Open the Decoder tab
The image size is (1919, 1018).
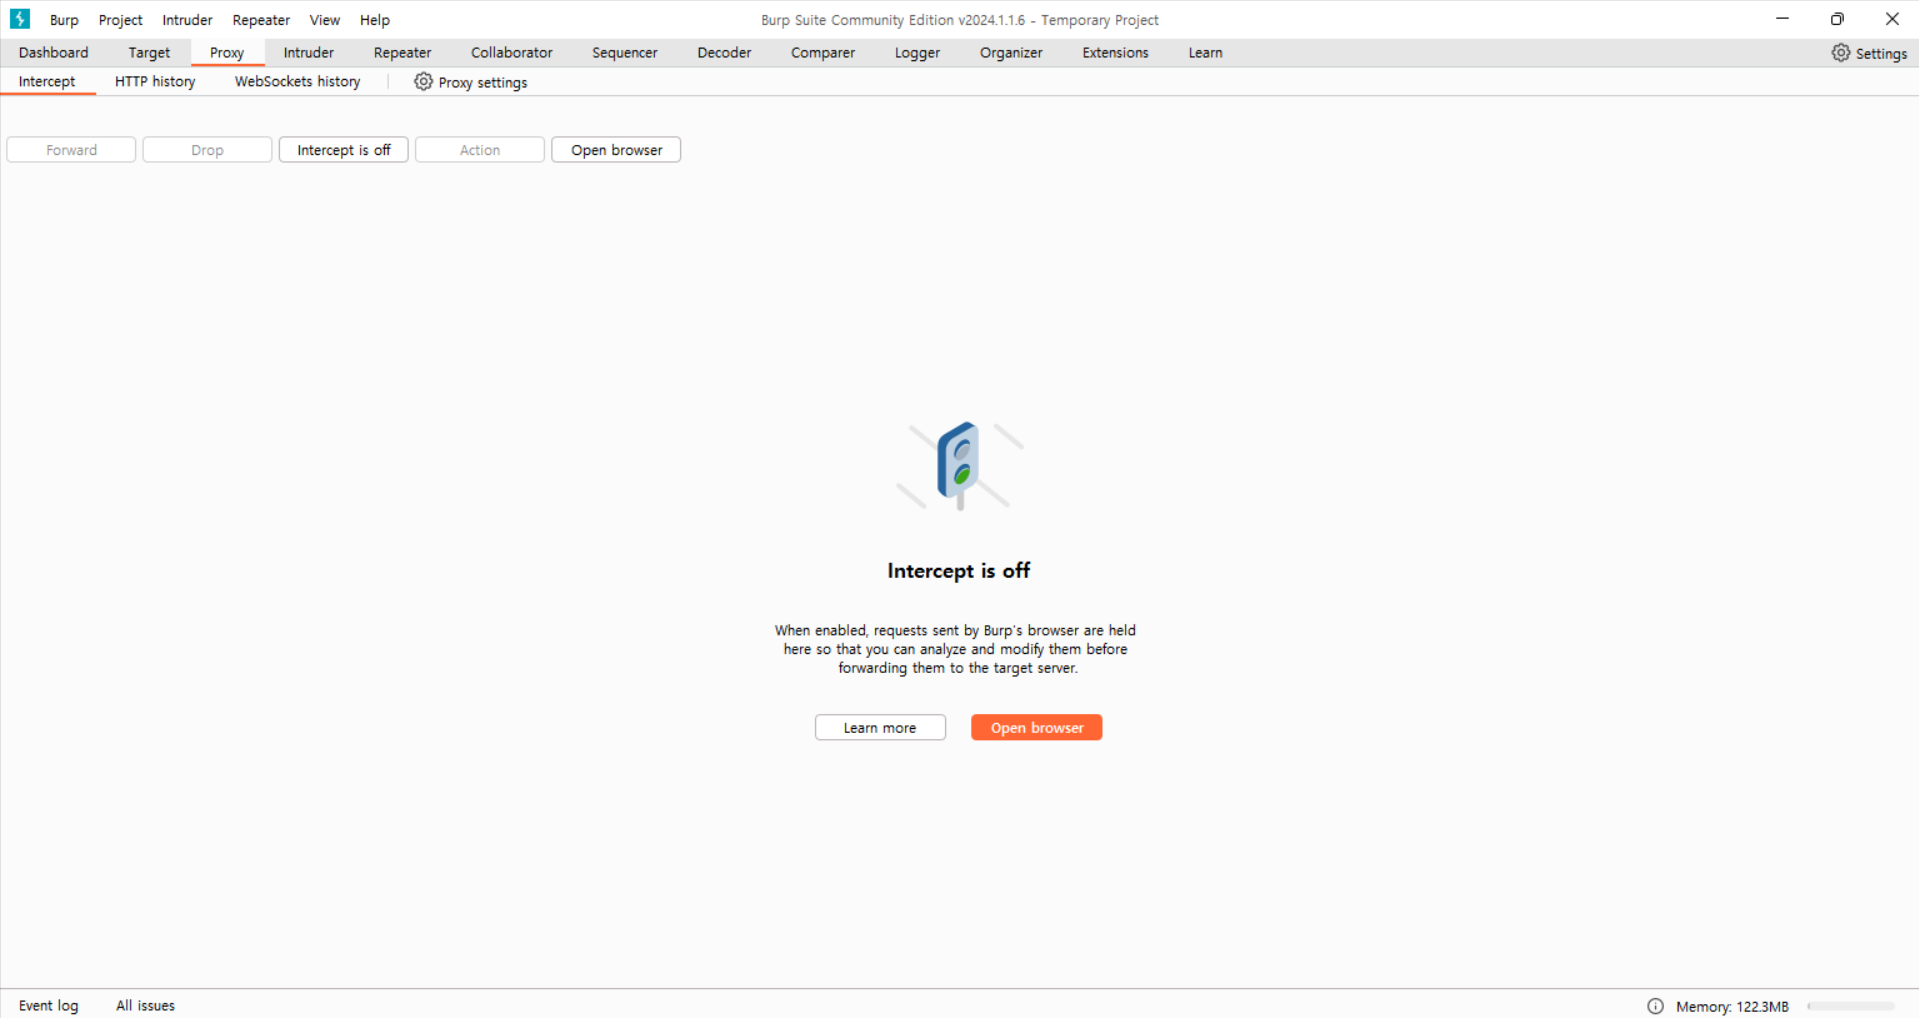724,53
